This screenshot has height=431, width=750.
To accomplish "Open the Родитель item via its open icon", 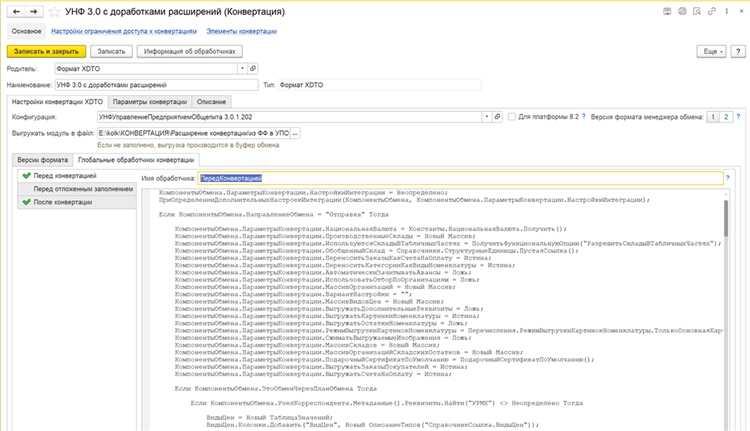I will (253, 68).
